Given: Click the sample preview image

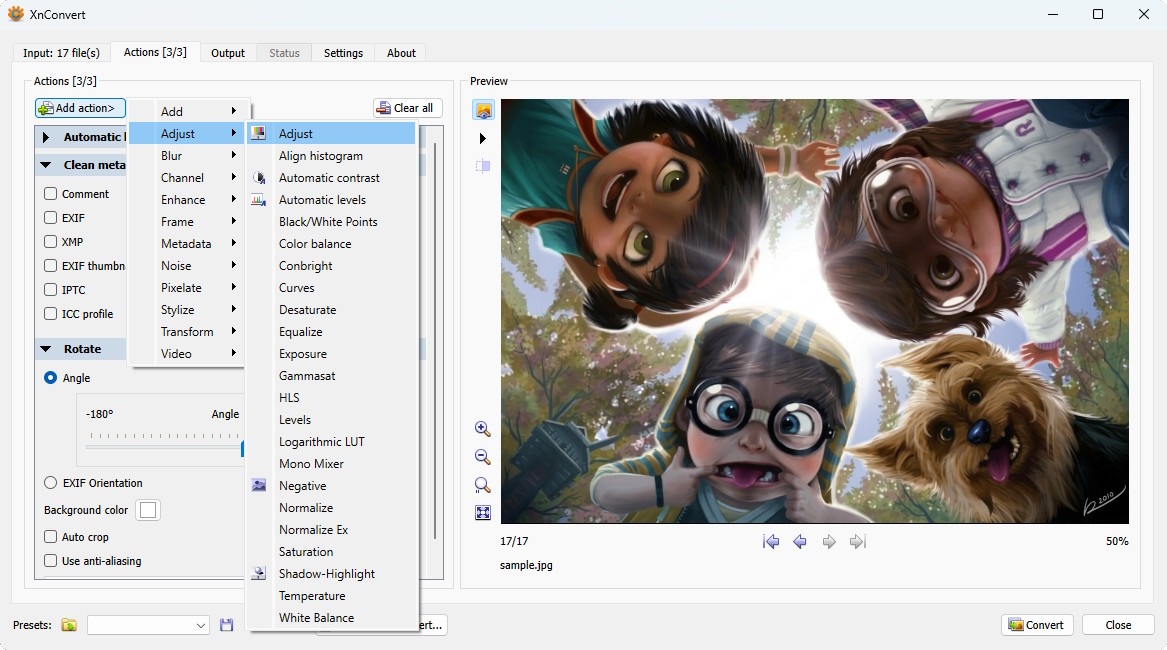Looking at the screenshot, I should [x=815, y=311].
